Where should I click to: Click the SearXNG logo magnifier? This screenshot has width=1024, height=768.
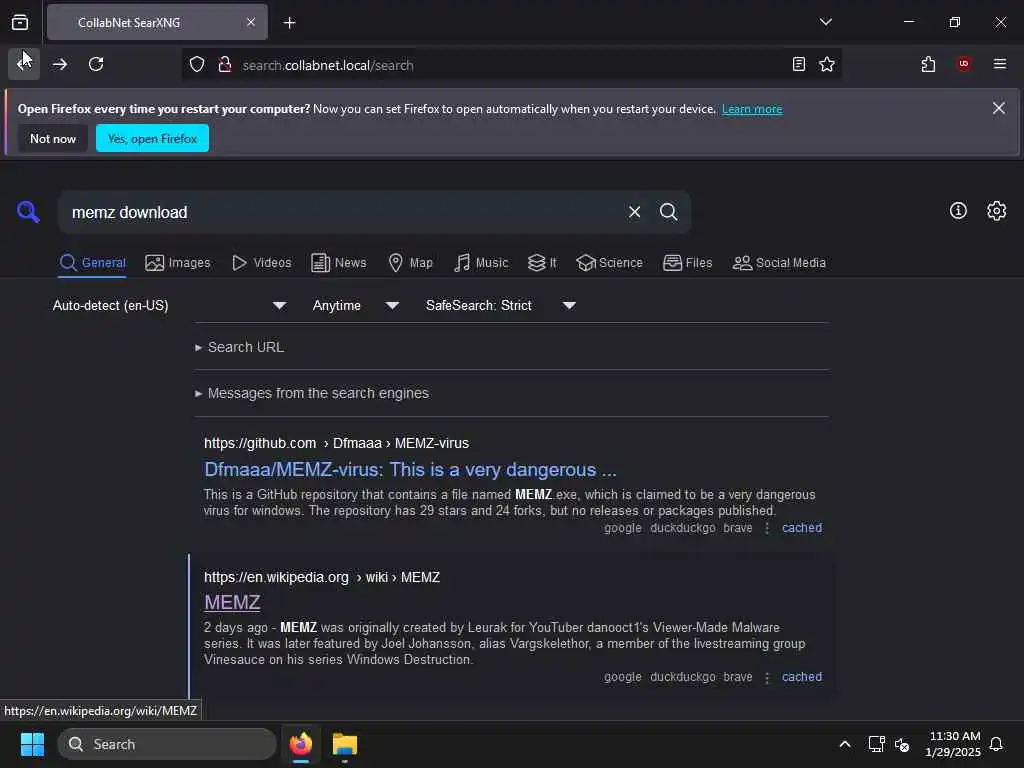(x=28, y=212)
